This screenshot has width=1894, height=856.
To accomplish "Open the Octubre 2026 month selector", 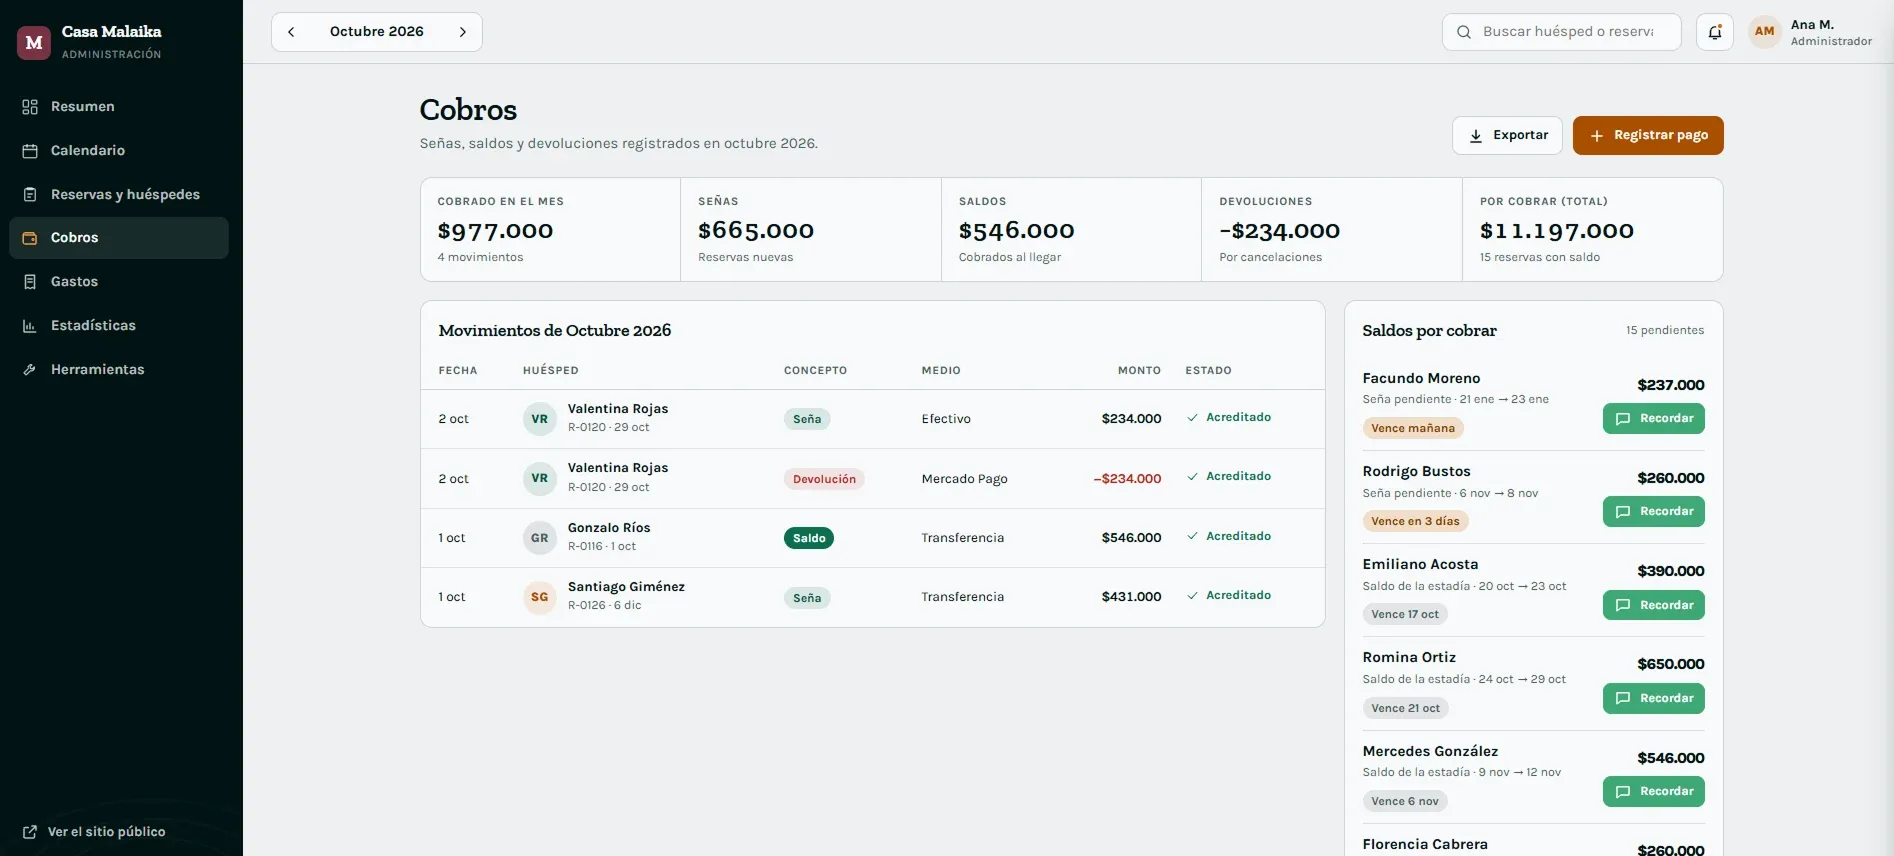I will tap(377, 32).
